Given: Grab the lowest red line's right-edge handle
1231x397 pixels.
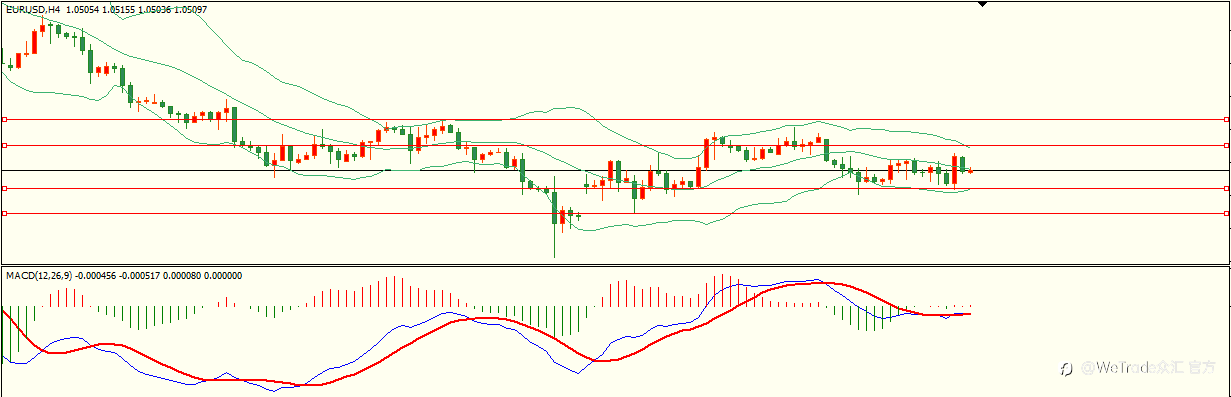Looking at the screenshot, I should pos(1226,213).
